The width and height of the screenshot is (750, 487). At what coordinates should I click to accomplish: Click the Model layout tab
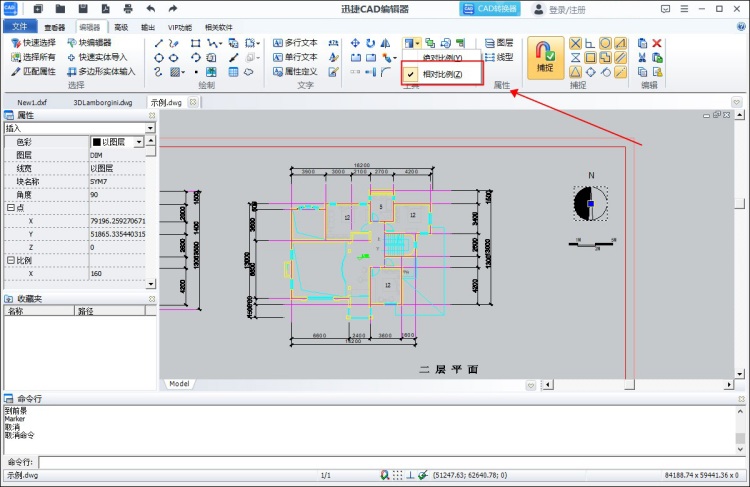click(179, 384)
